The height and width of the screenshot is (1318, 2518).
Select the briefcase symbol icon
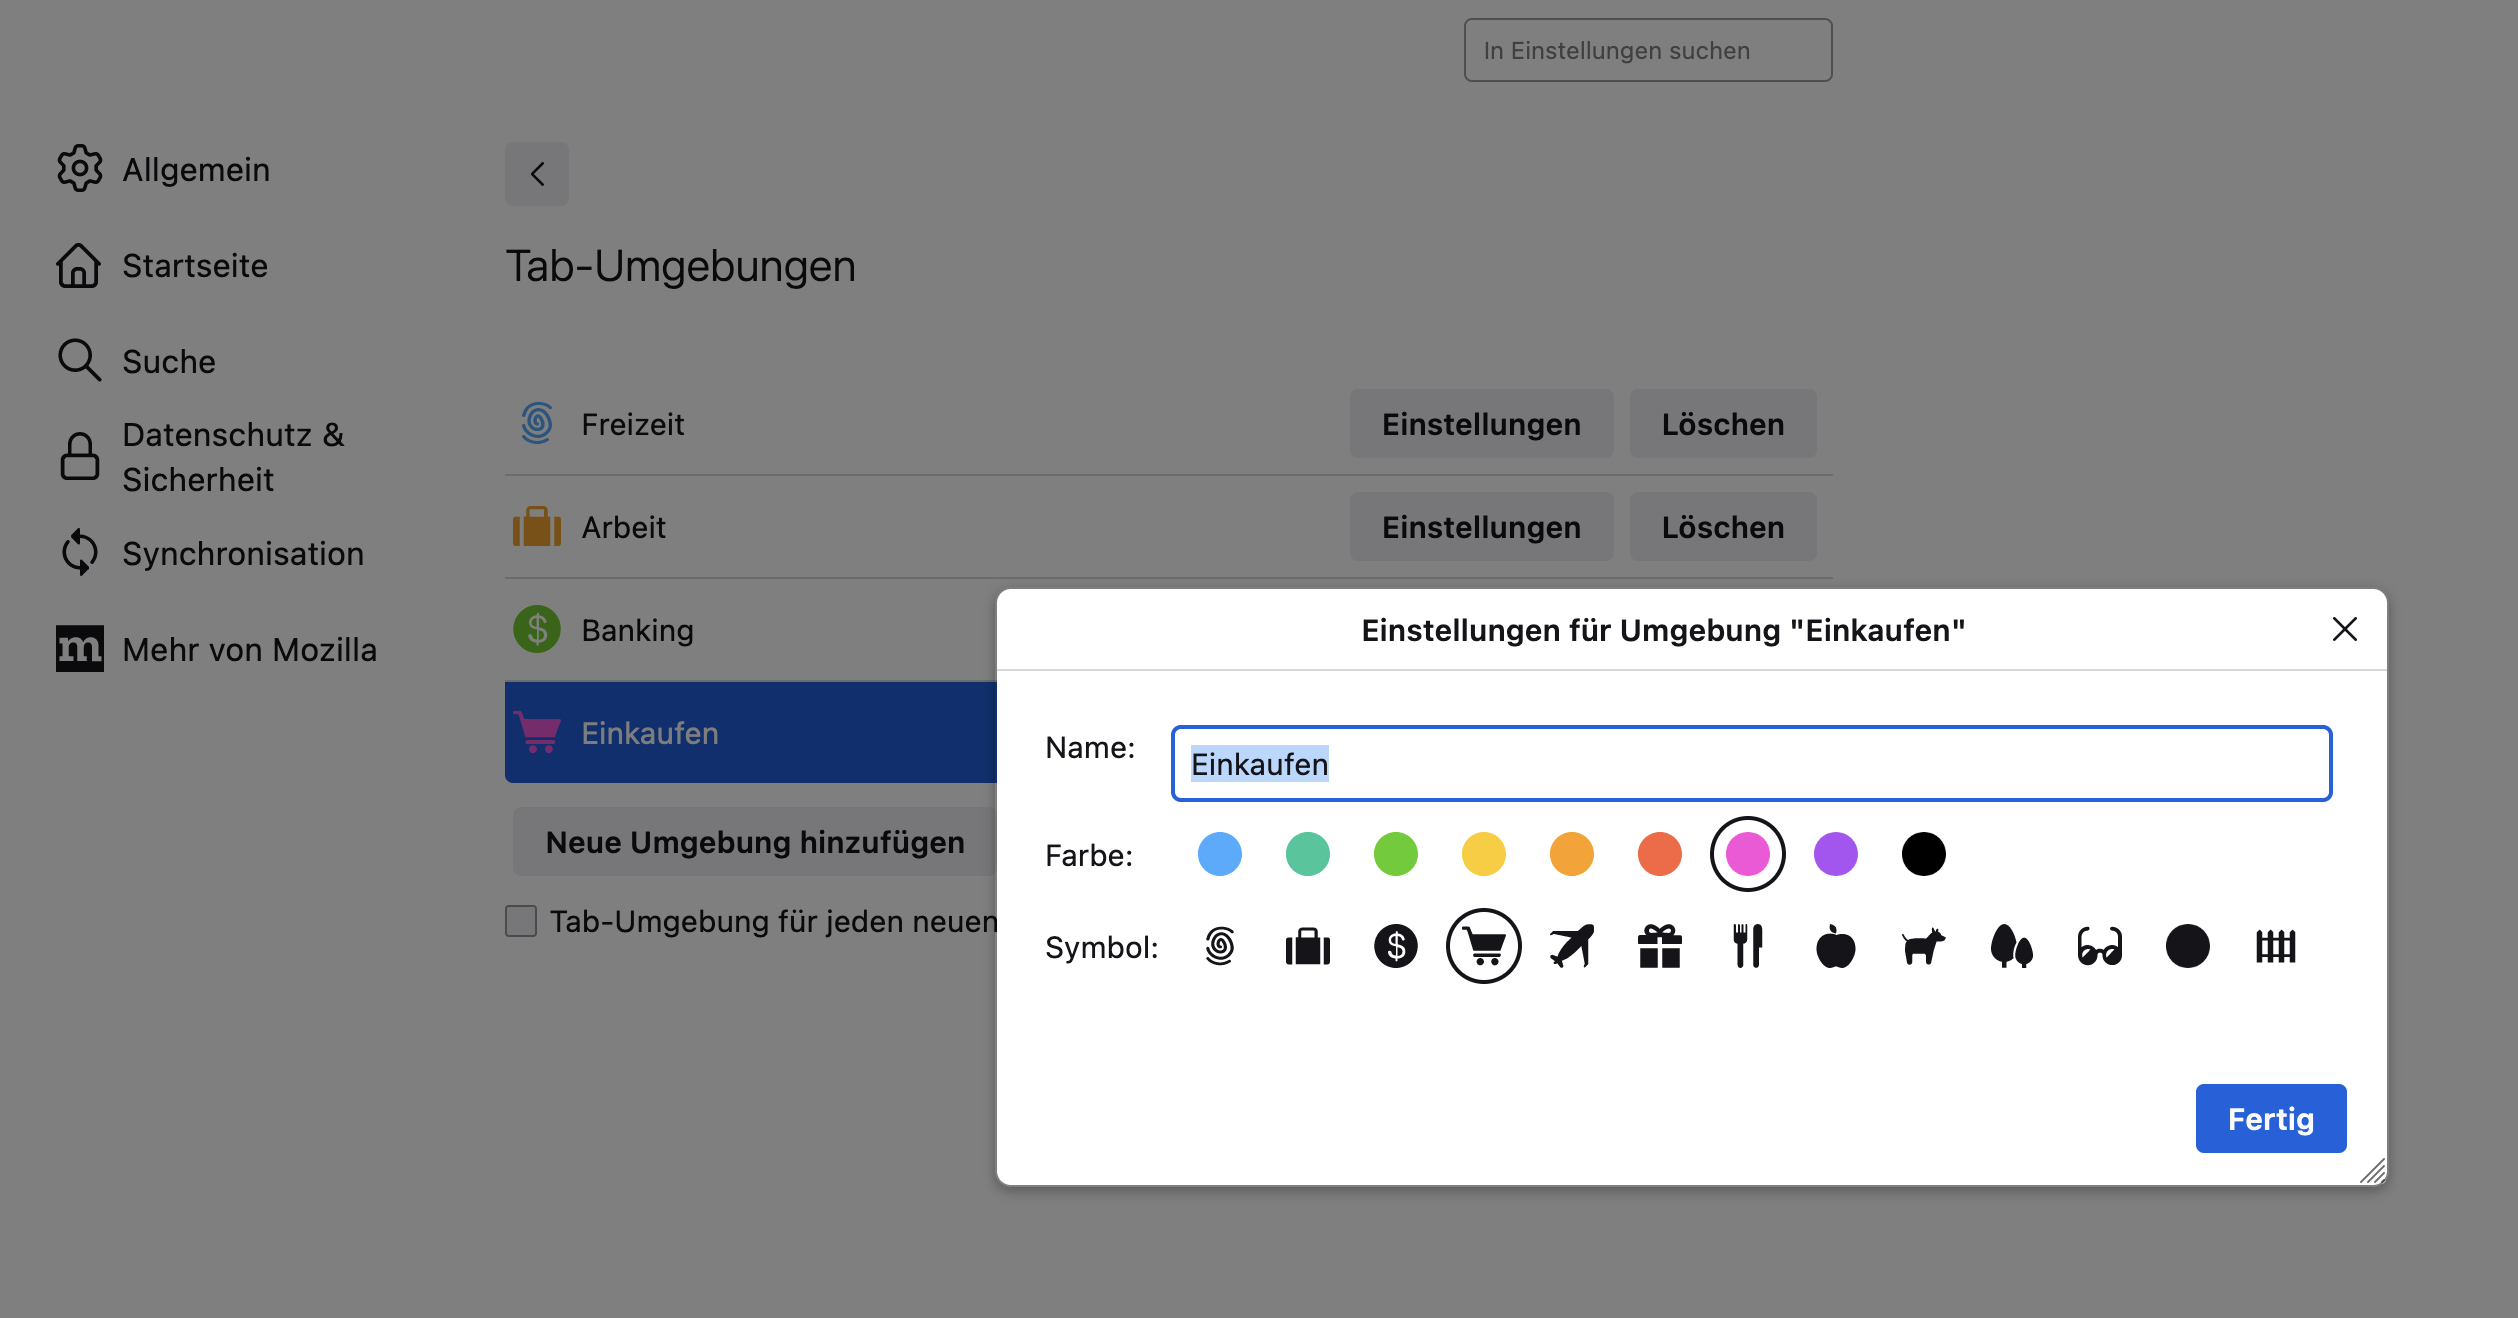tap(1307, 946)
